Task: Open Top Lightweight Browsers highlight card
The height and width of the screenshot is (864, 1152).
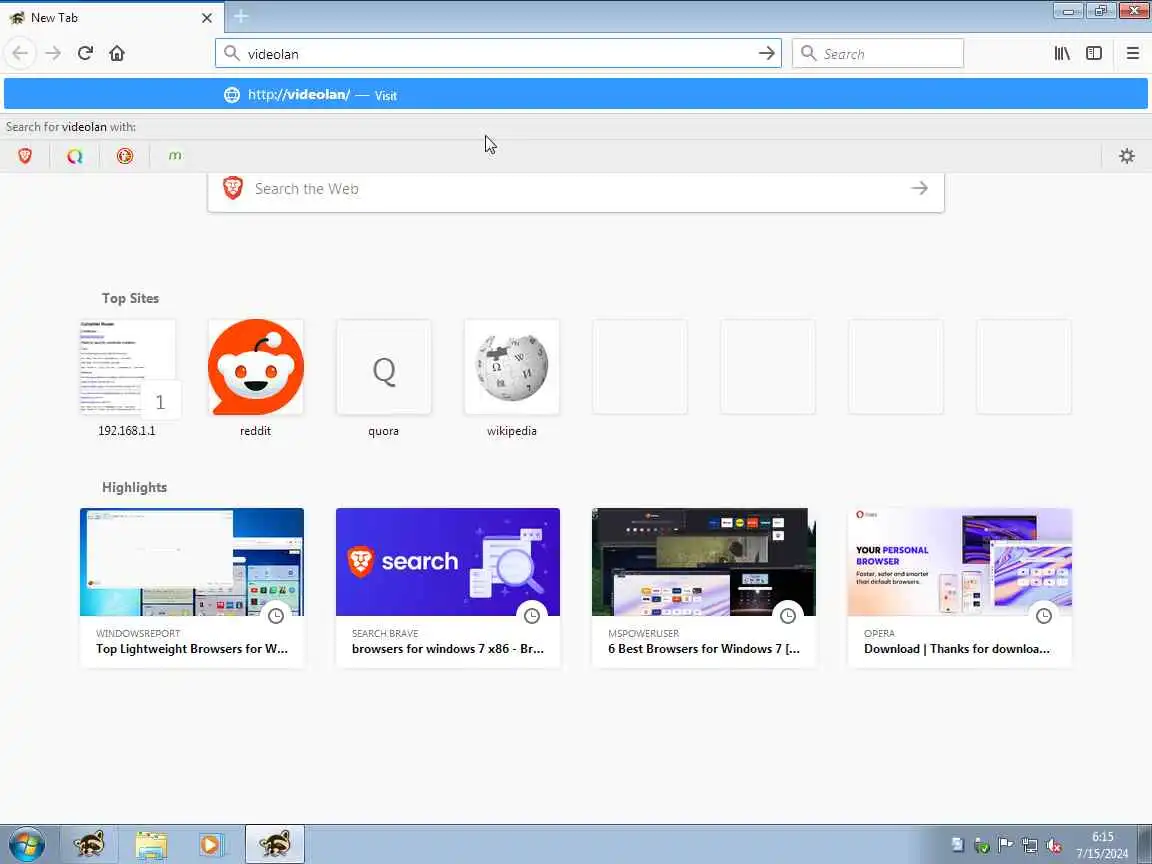Action: 192,588
